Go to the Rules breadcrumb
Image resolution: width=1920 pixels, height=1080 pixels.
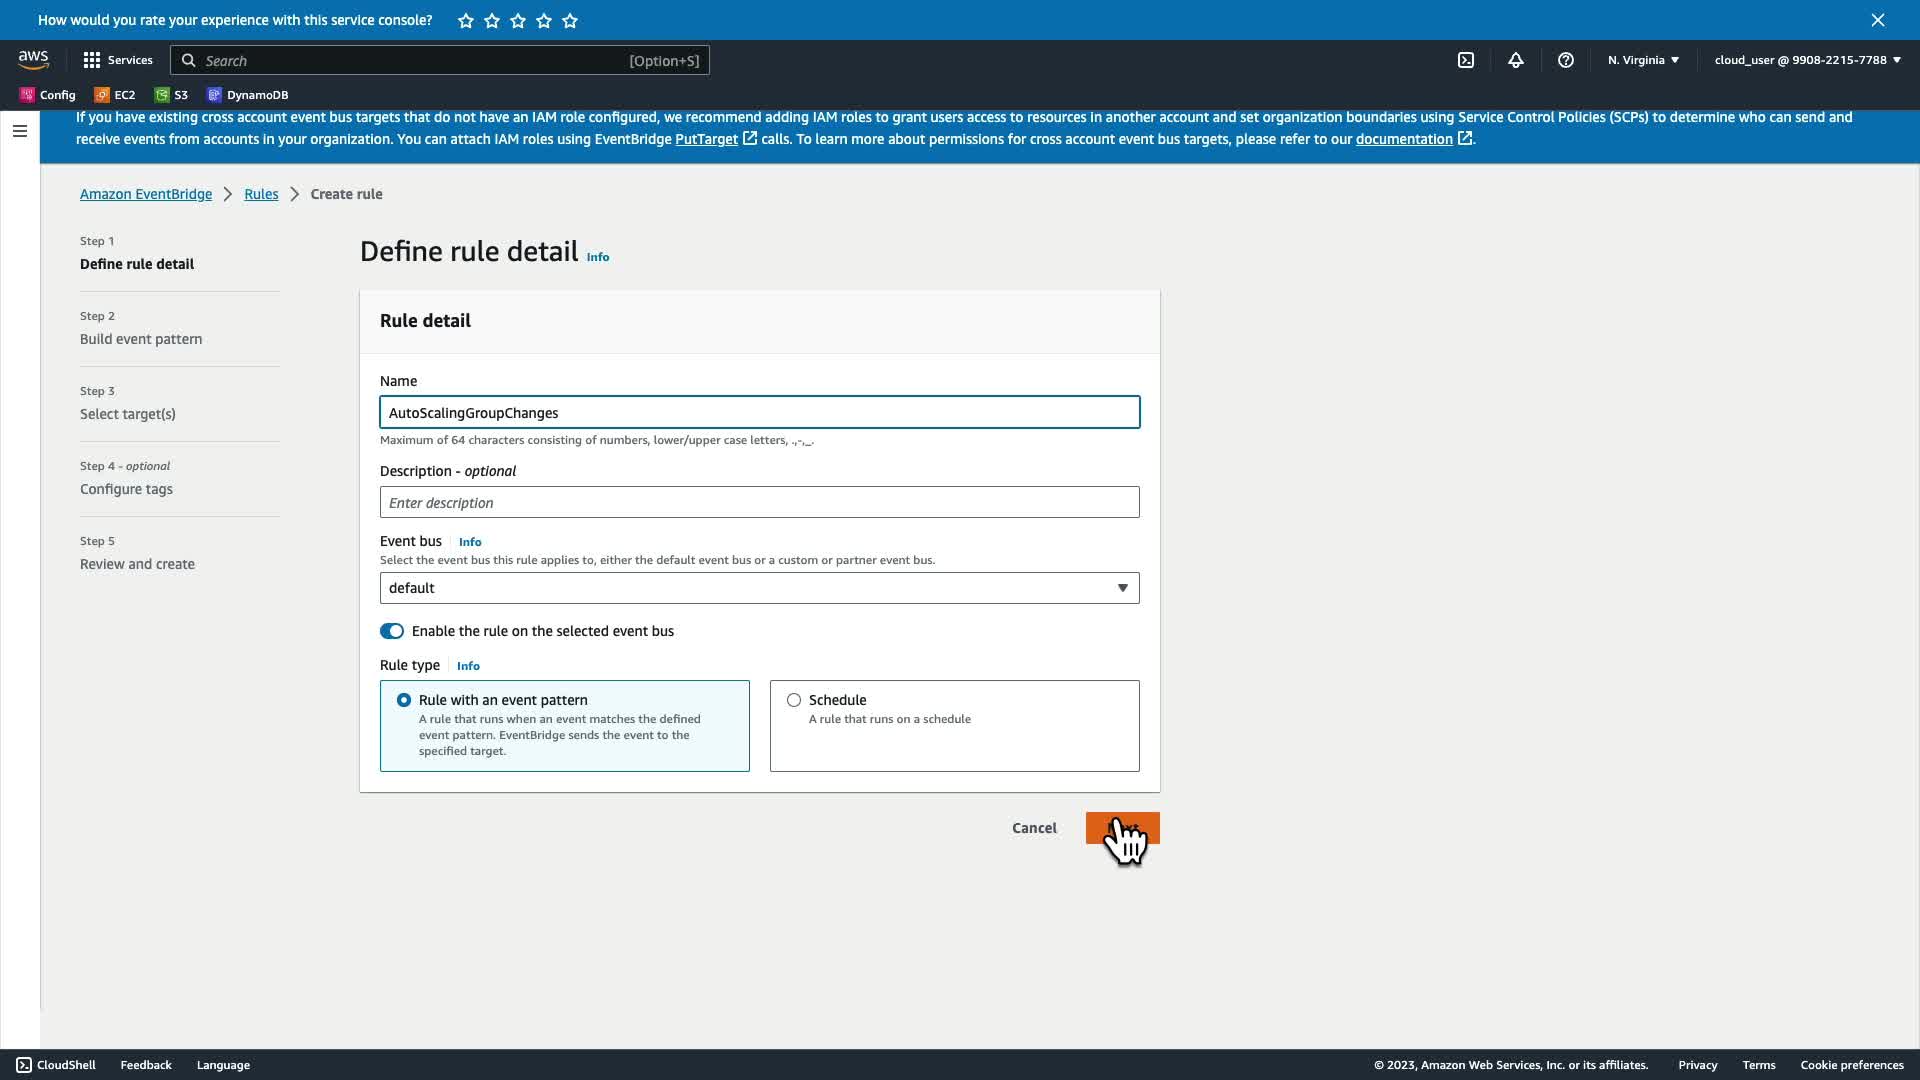click(x=261, y=194)
